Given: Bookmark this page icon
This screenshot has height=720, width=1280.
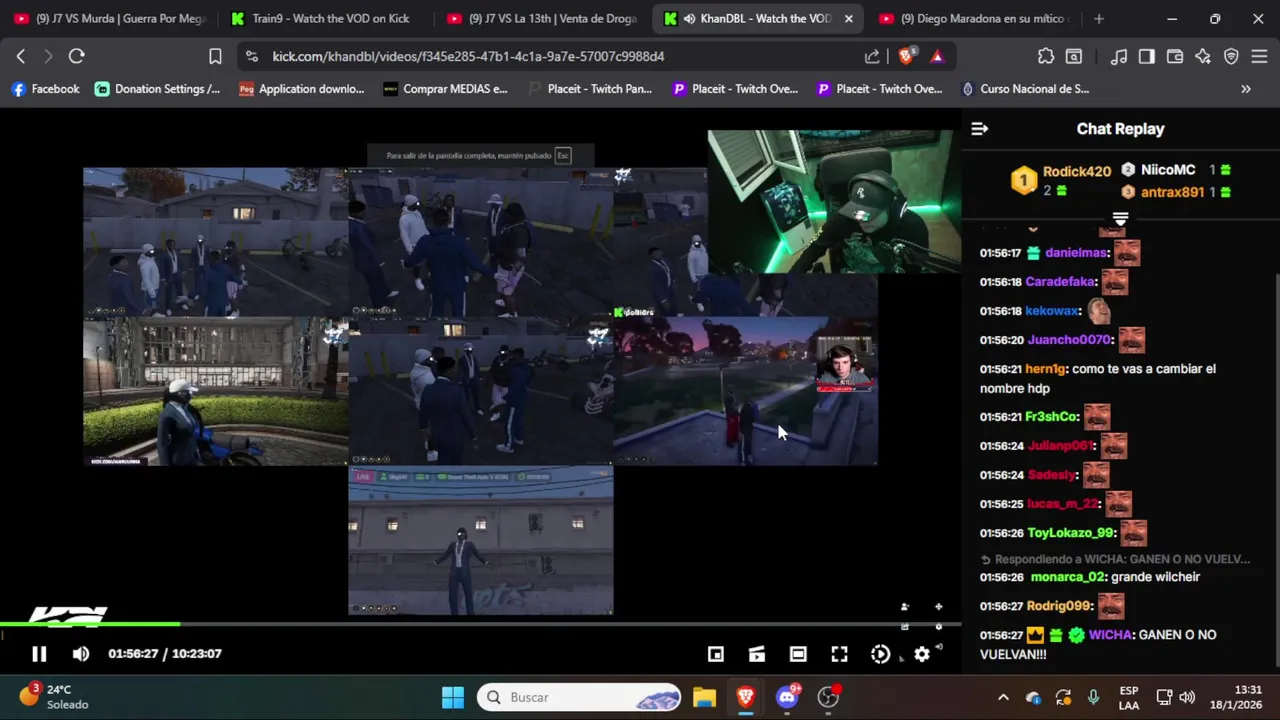Looking at the screenshot, I should pos(215,56).
